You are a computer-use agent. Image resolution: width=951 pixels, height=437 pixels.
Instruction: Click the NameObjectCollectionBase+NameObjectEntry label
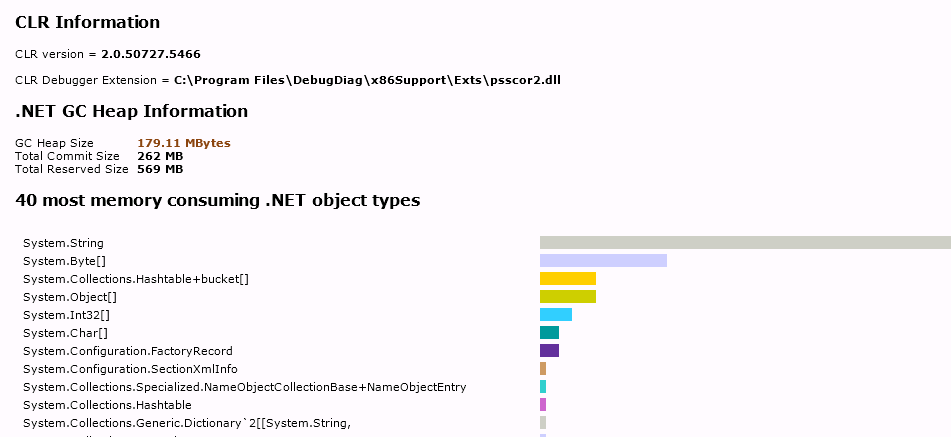[244, 387]
